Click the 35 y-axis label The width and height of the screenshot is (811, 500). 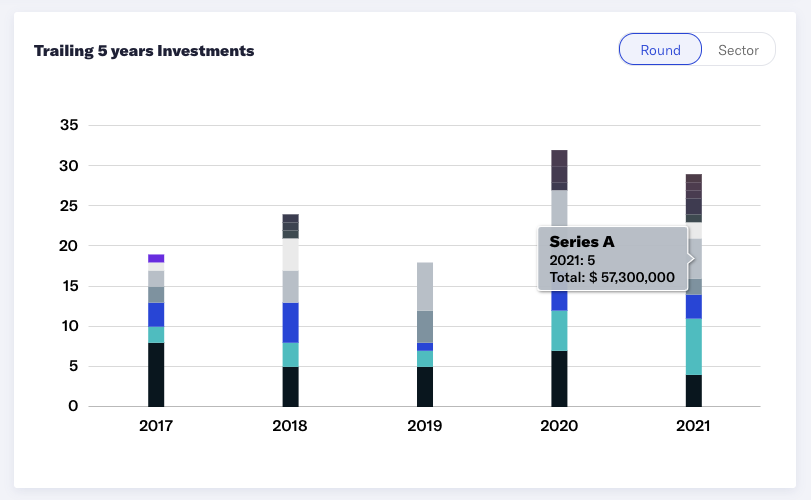click(69, 125)
